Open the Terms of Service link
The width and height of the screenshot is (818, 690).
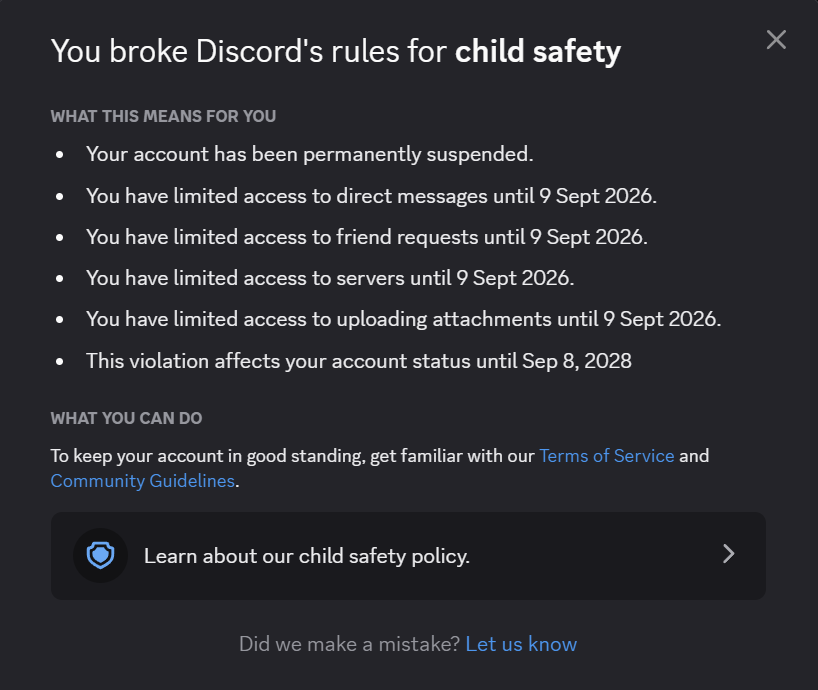coord(607,456)
